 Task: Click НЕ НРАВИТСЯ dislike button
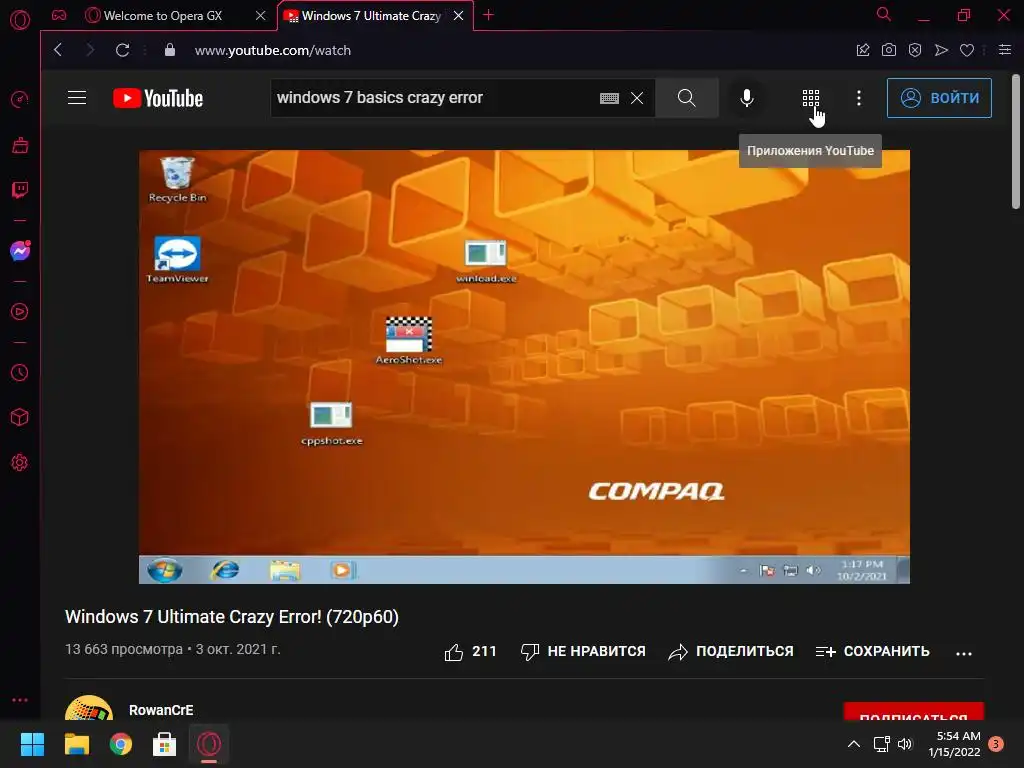pos(583,651)
